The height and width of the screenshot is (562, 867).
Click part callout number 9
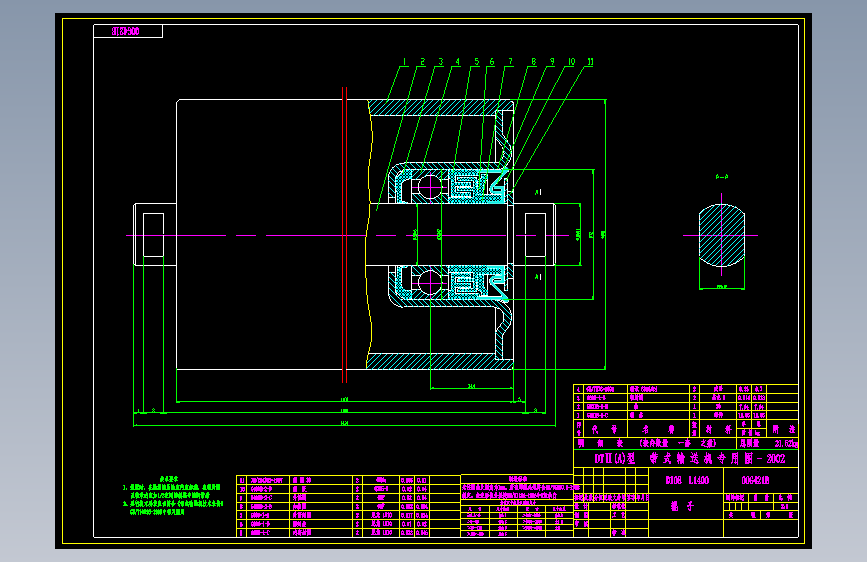point(552,62)
